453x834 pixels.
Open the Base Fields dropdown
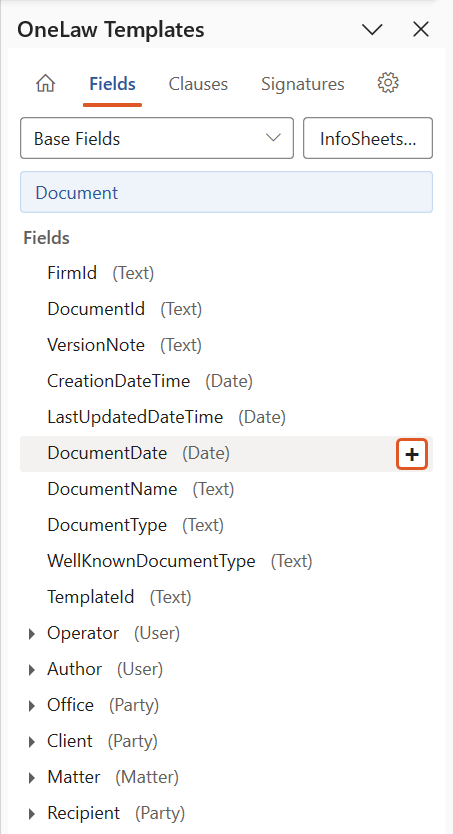(157, 138)
